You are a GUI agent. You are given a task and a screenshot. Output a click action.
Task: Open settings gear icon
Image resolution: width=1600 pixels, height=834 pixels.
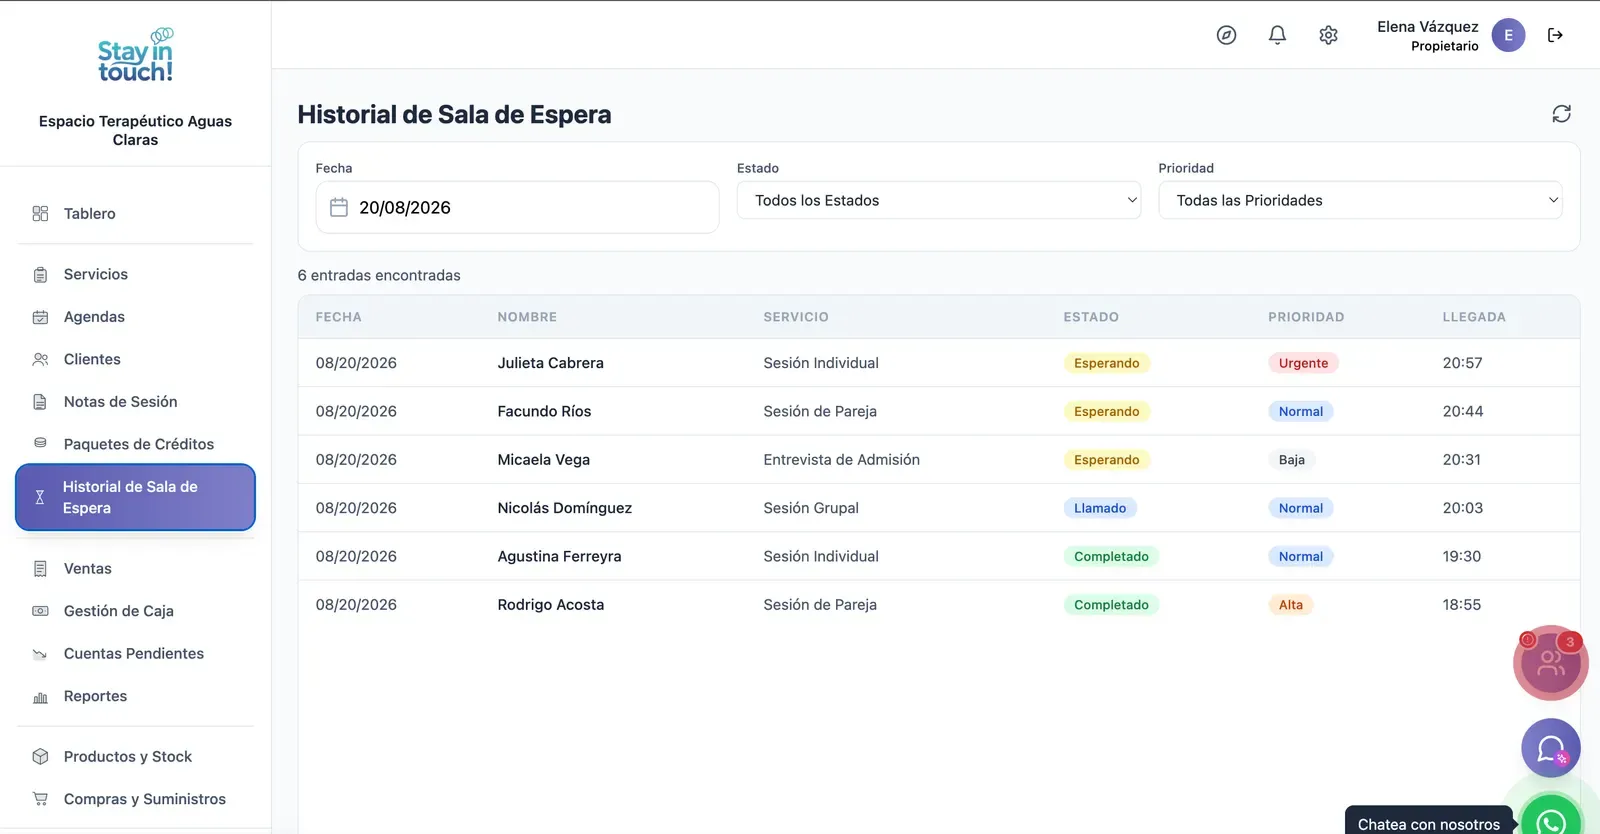click(x=1328, y=35)
